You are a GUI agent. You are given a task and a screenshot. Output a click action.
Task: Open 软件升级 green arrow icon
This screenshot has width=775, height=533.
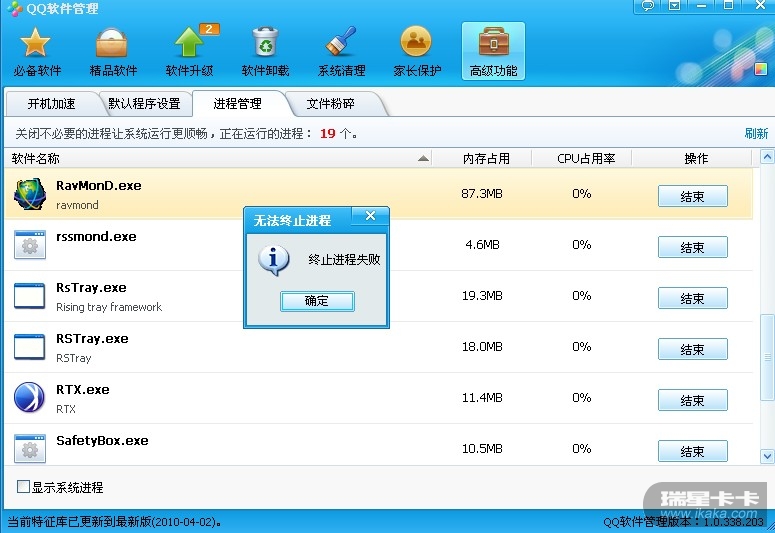click(189, 43)
